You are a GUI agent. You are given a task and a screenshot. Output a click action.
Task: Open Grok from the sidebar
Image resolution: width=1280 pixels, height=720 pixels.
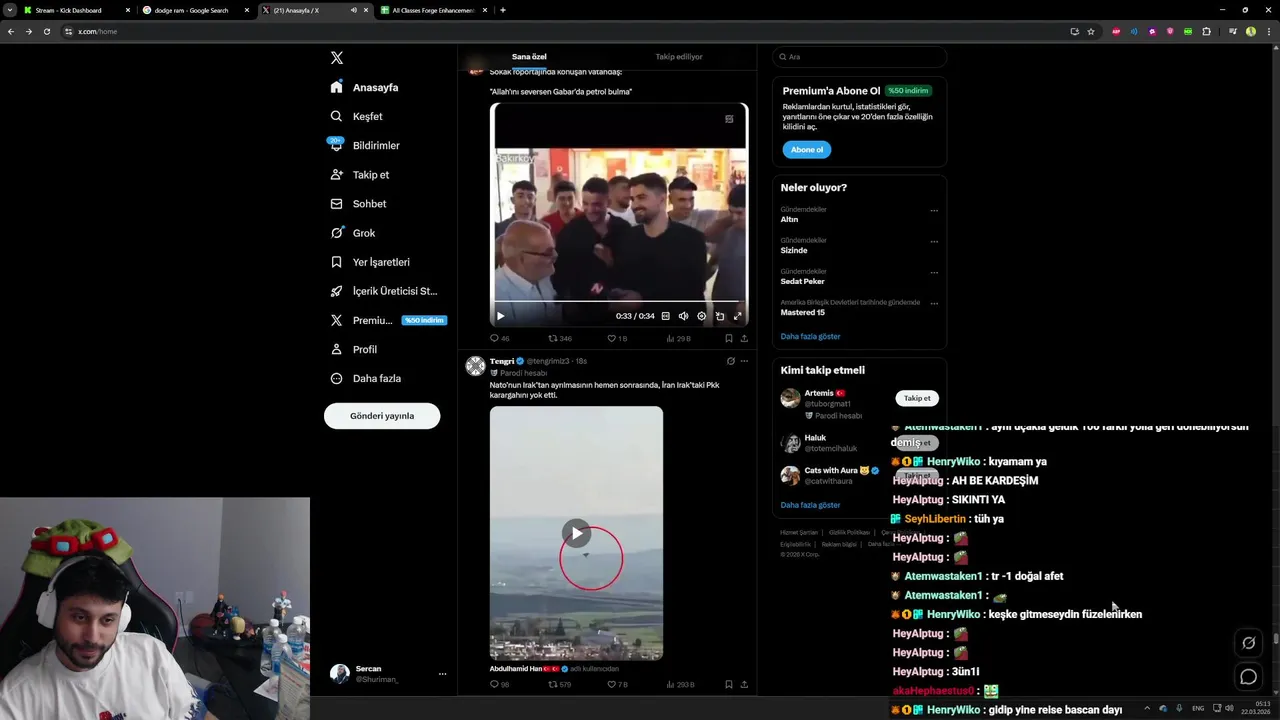point(353,233)
